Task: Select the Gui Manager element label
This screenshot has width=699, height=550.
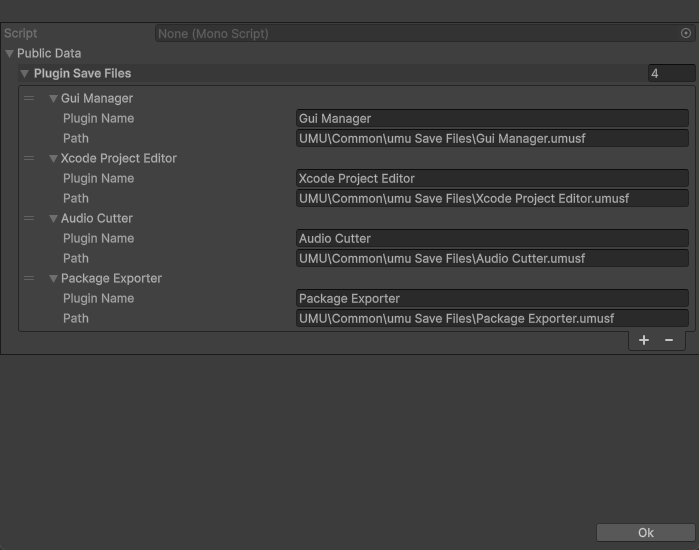Action: pos(97,99)
